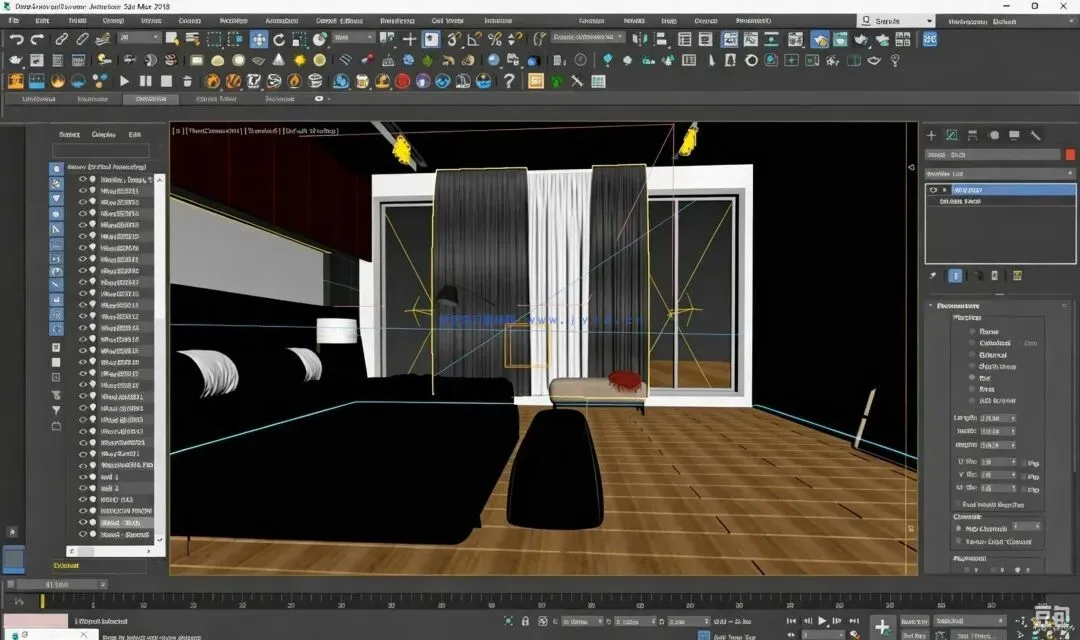Open the viewport [+] general menu
Image resolution: width=1080 pixels, height=640 pixels.
178,131
